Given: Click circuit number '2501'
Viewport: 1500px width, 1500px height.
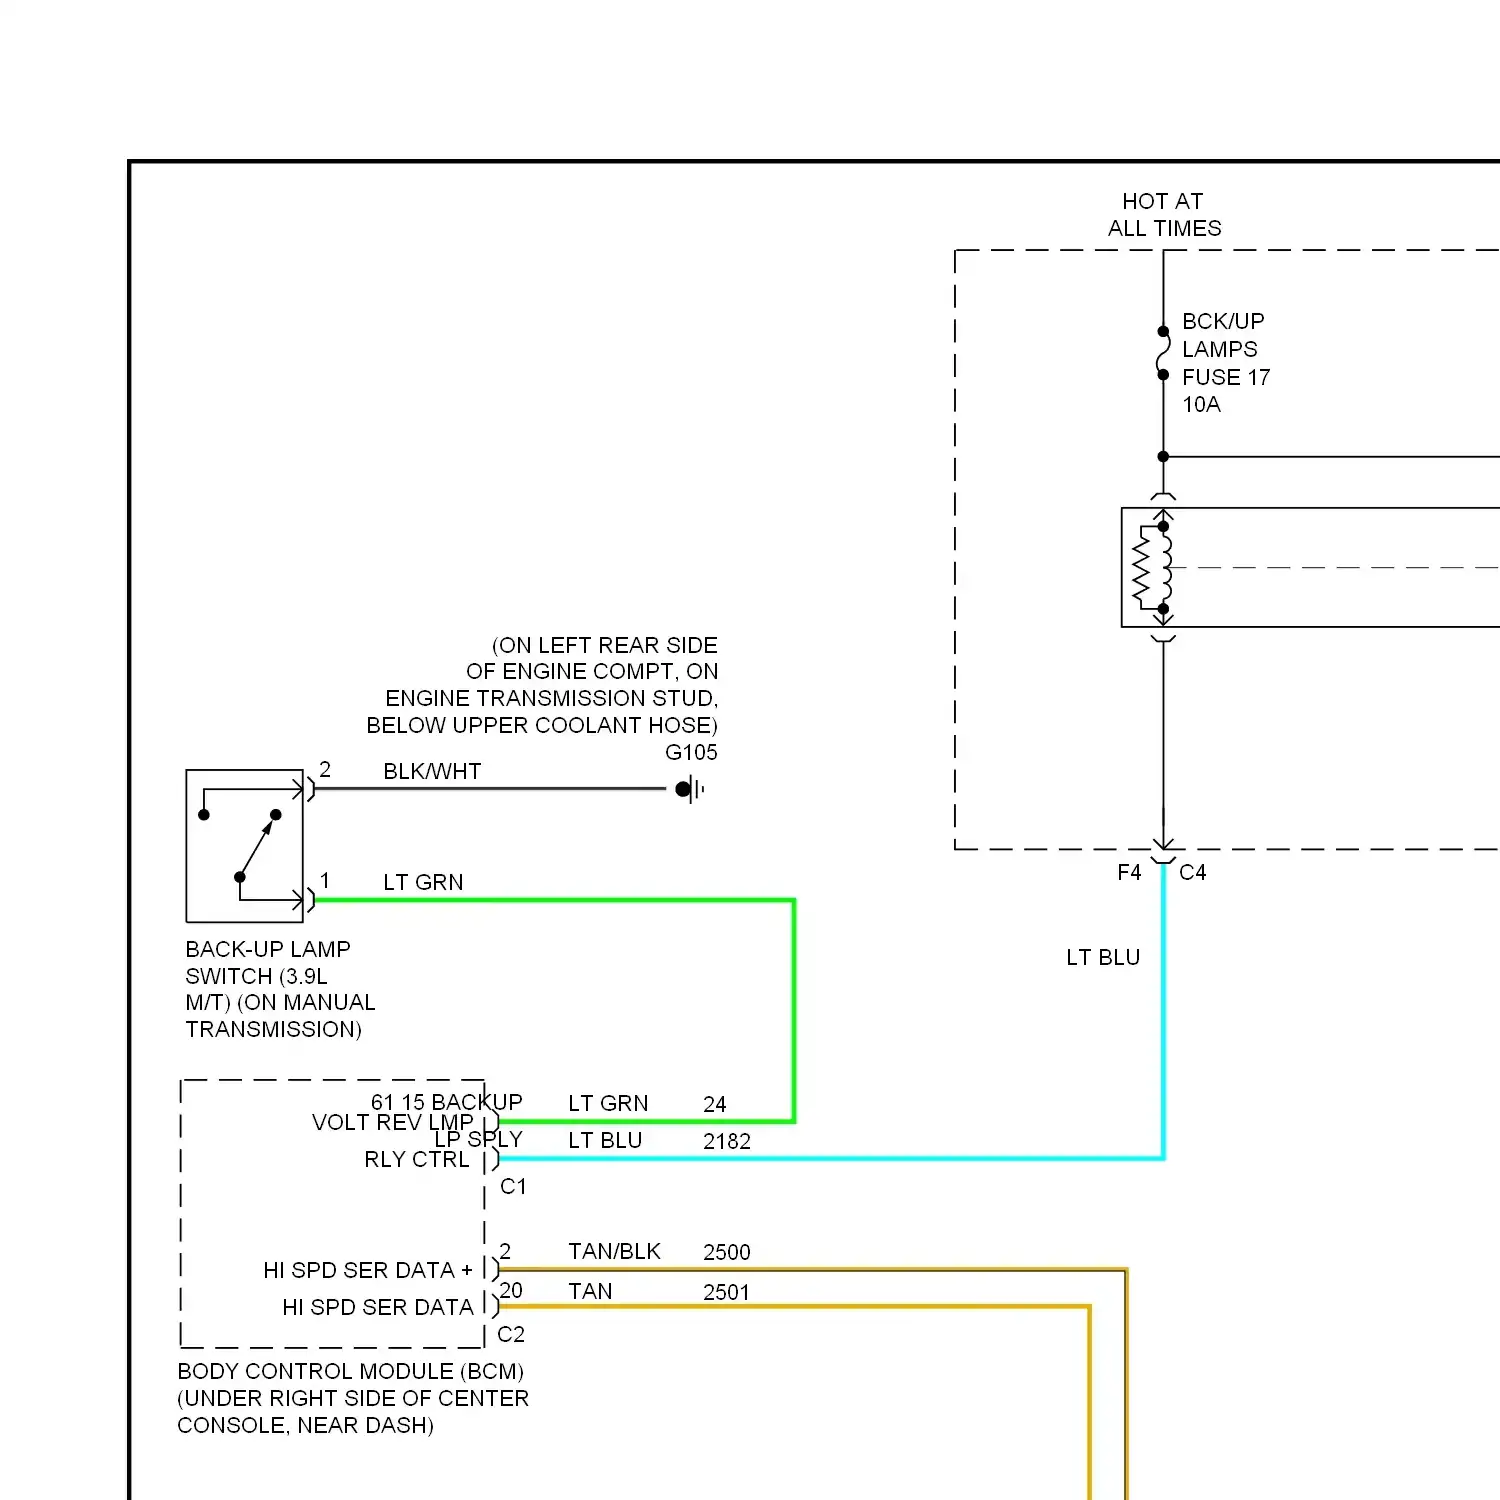Looking at the screenshot, I should [x=727, y=1292].
